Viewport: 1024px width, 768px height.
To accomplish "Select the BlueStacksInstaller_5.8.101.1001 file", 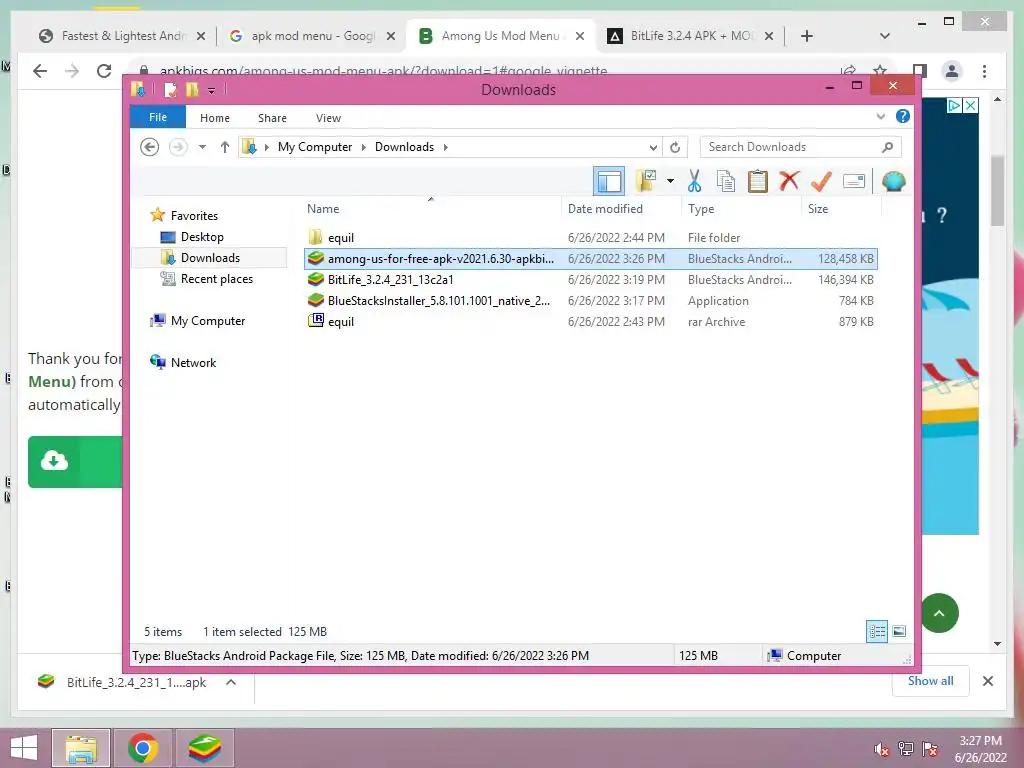I will pos(590,300).
